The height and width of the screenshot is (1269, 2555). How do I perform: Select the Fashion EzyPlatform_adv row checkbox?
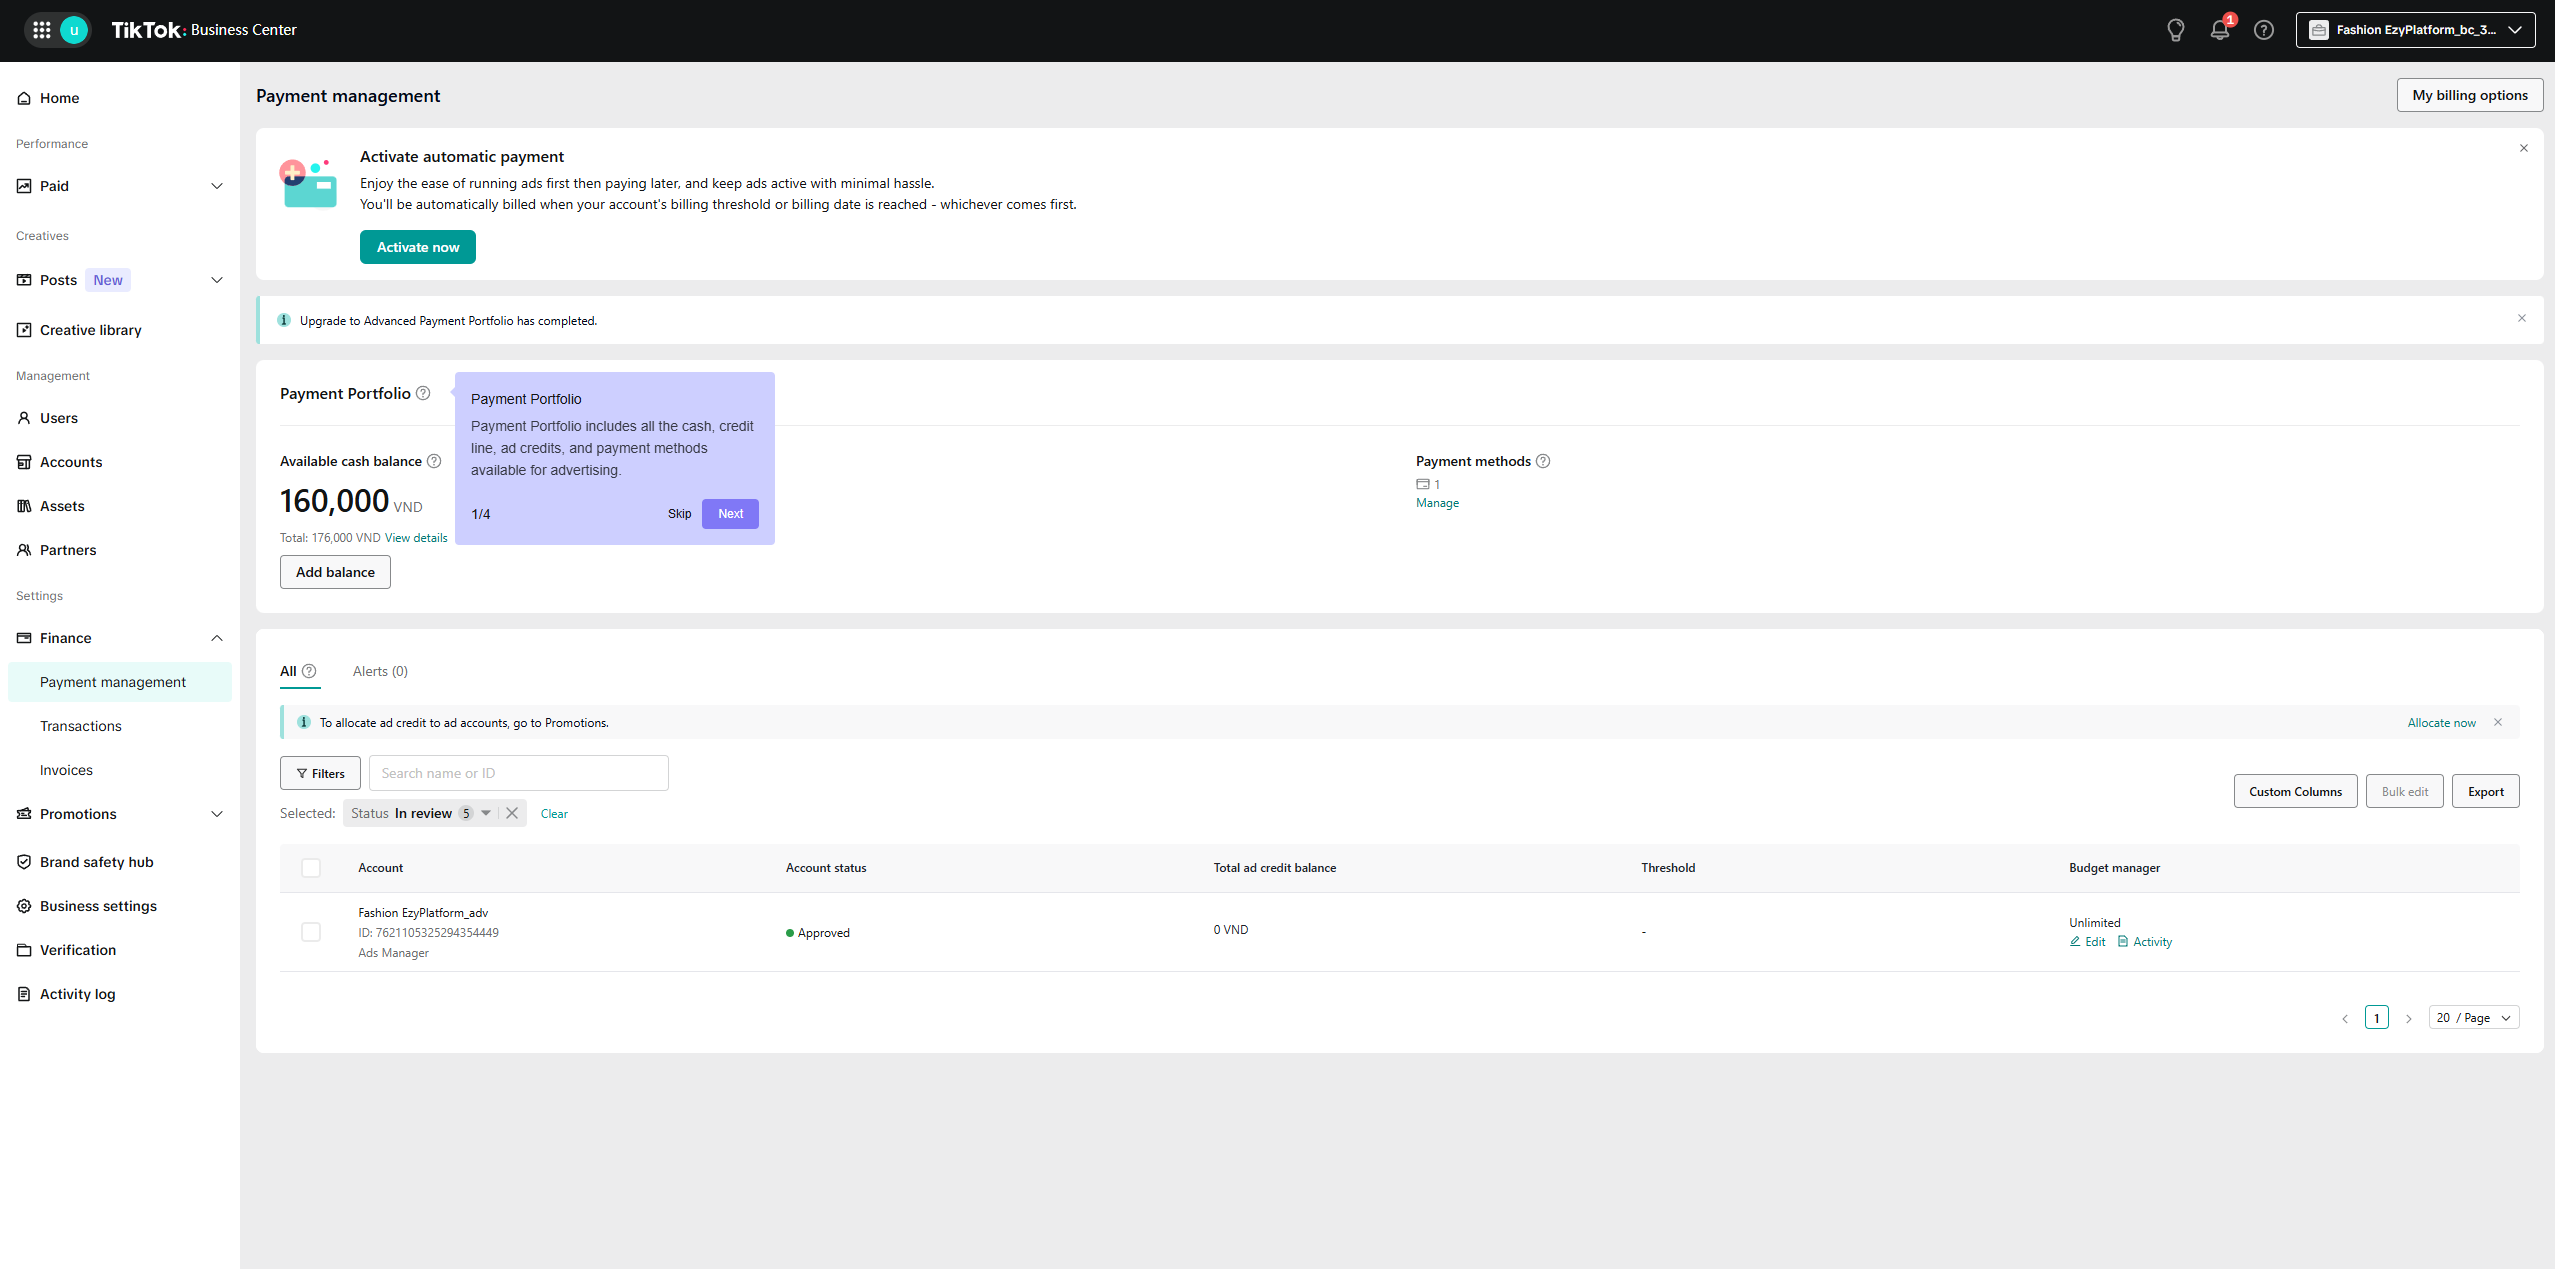311,932
